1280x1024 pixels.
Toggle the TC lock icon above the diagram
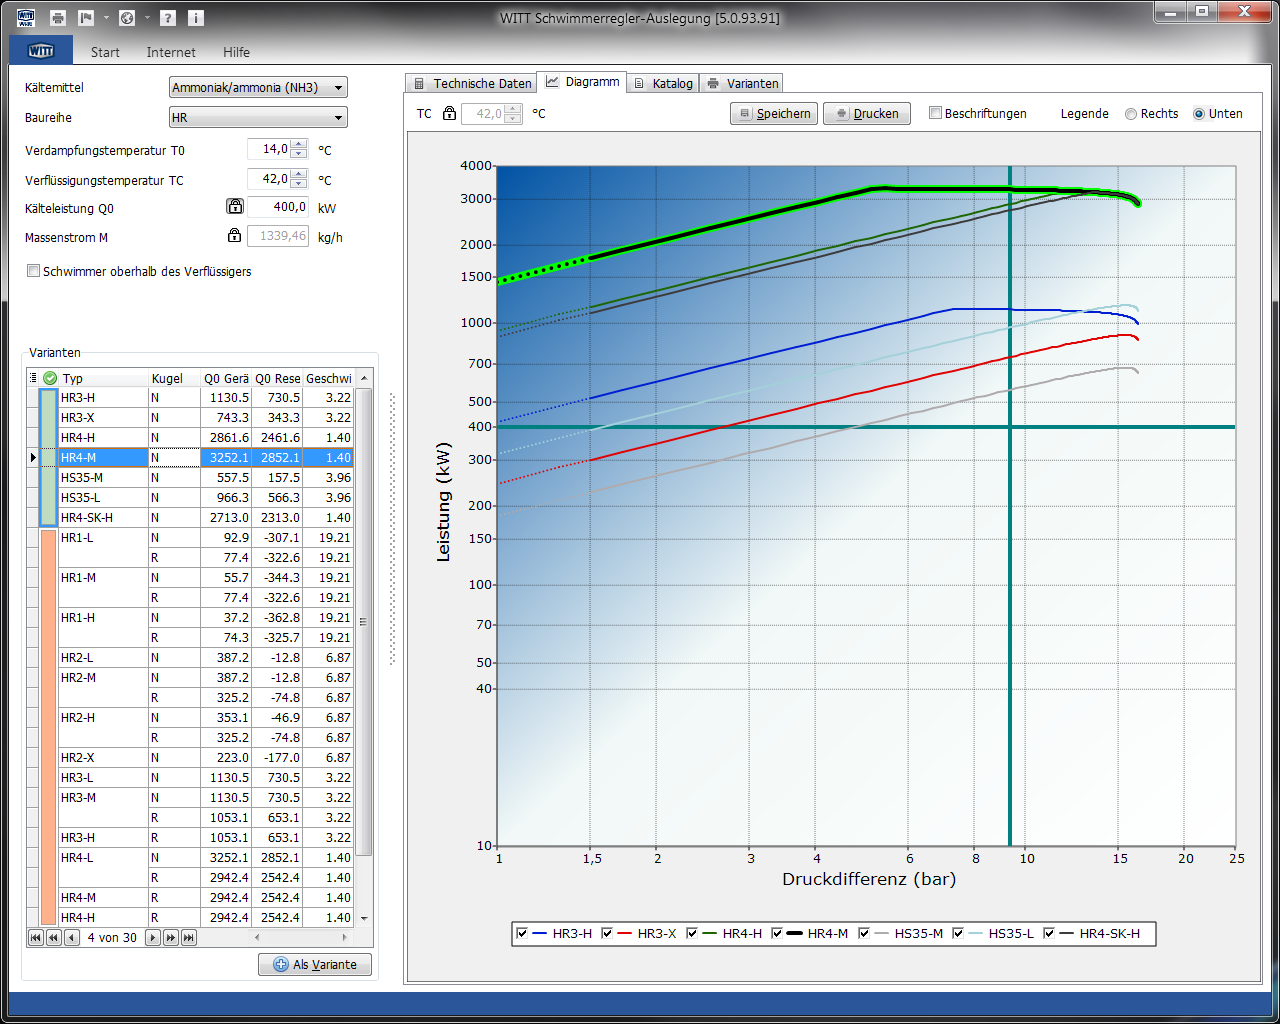coord(450,114)
